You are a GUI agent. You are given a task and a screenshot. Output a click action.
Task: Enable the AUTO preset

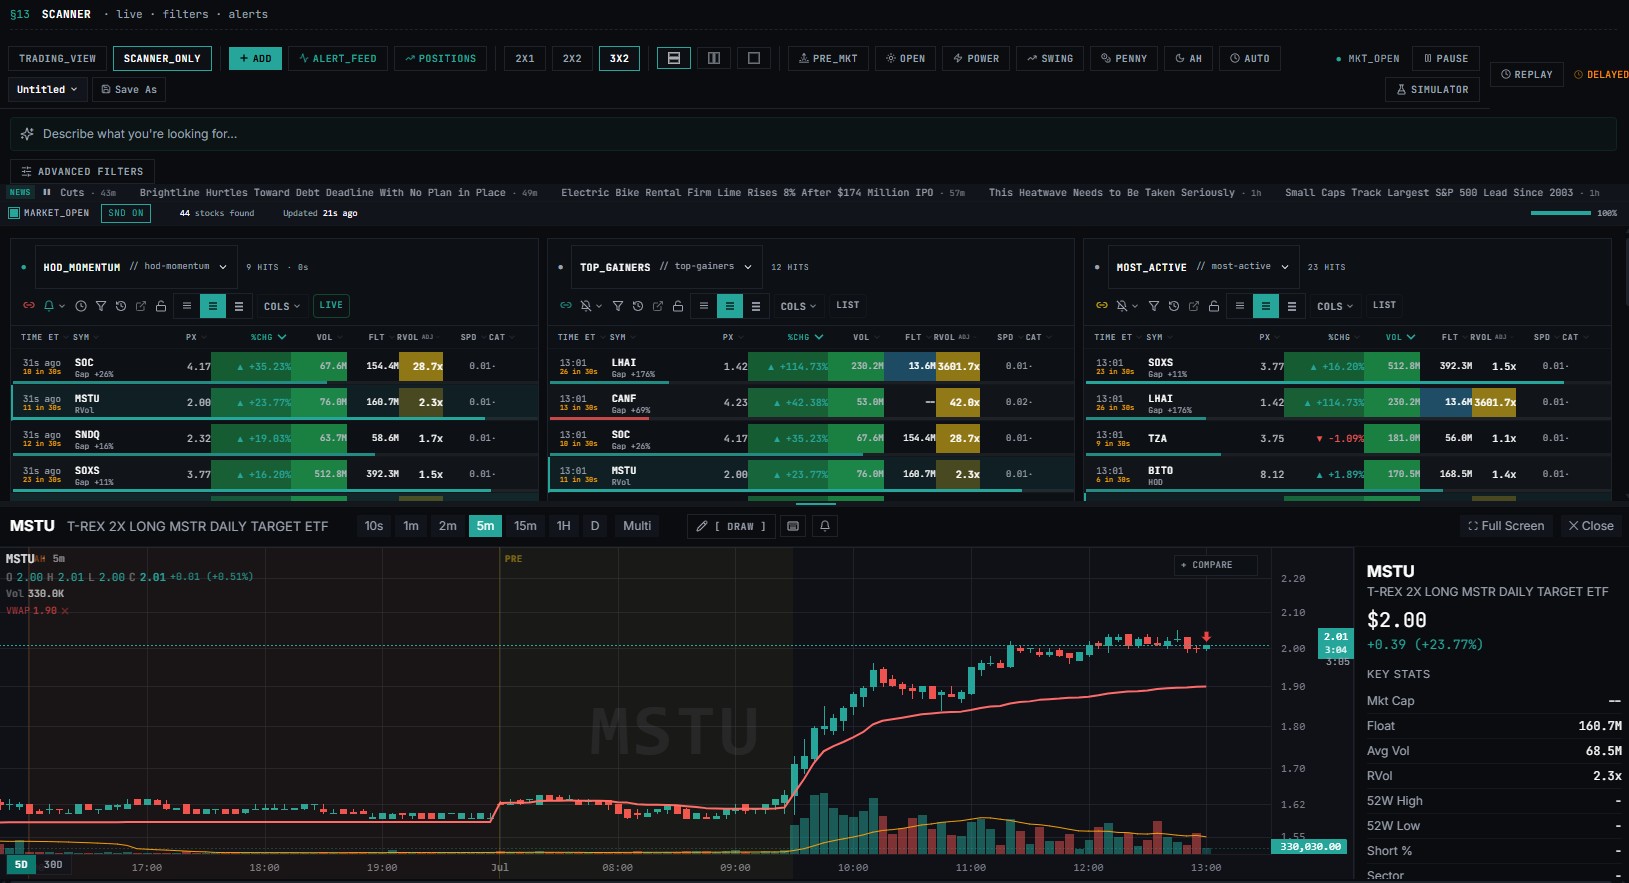[x=1250, y=58]
